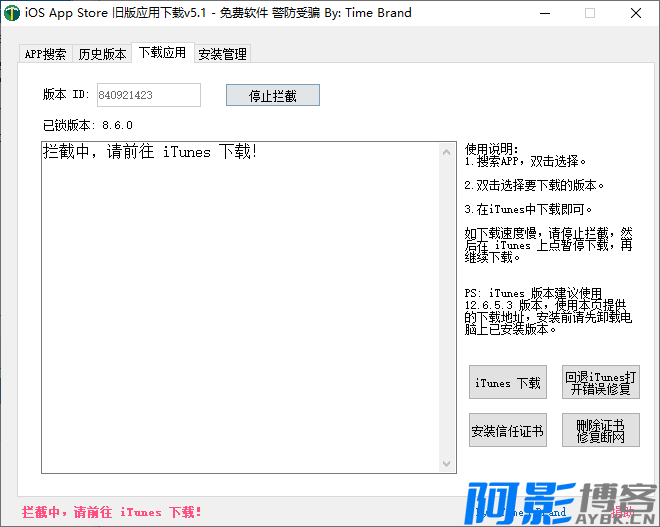Close the iOS App Store download window
The width and height of the screenshot is (660, 527).
click(x=636, y=13)
